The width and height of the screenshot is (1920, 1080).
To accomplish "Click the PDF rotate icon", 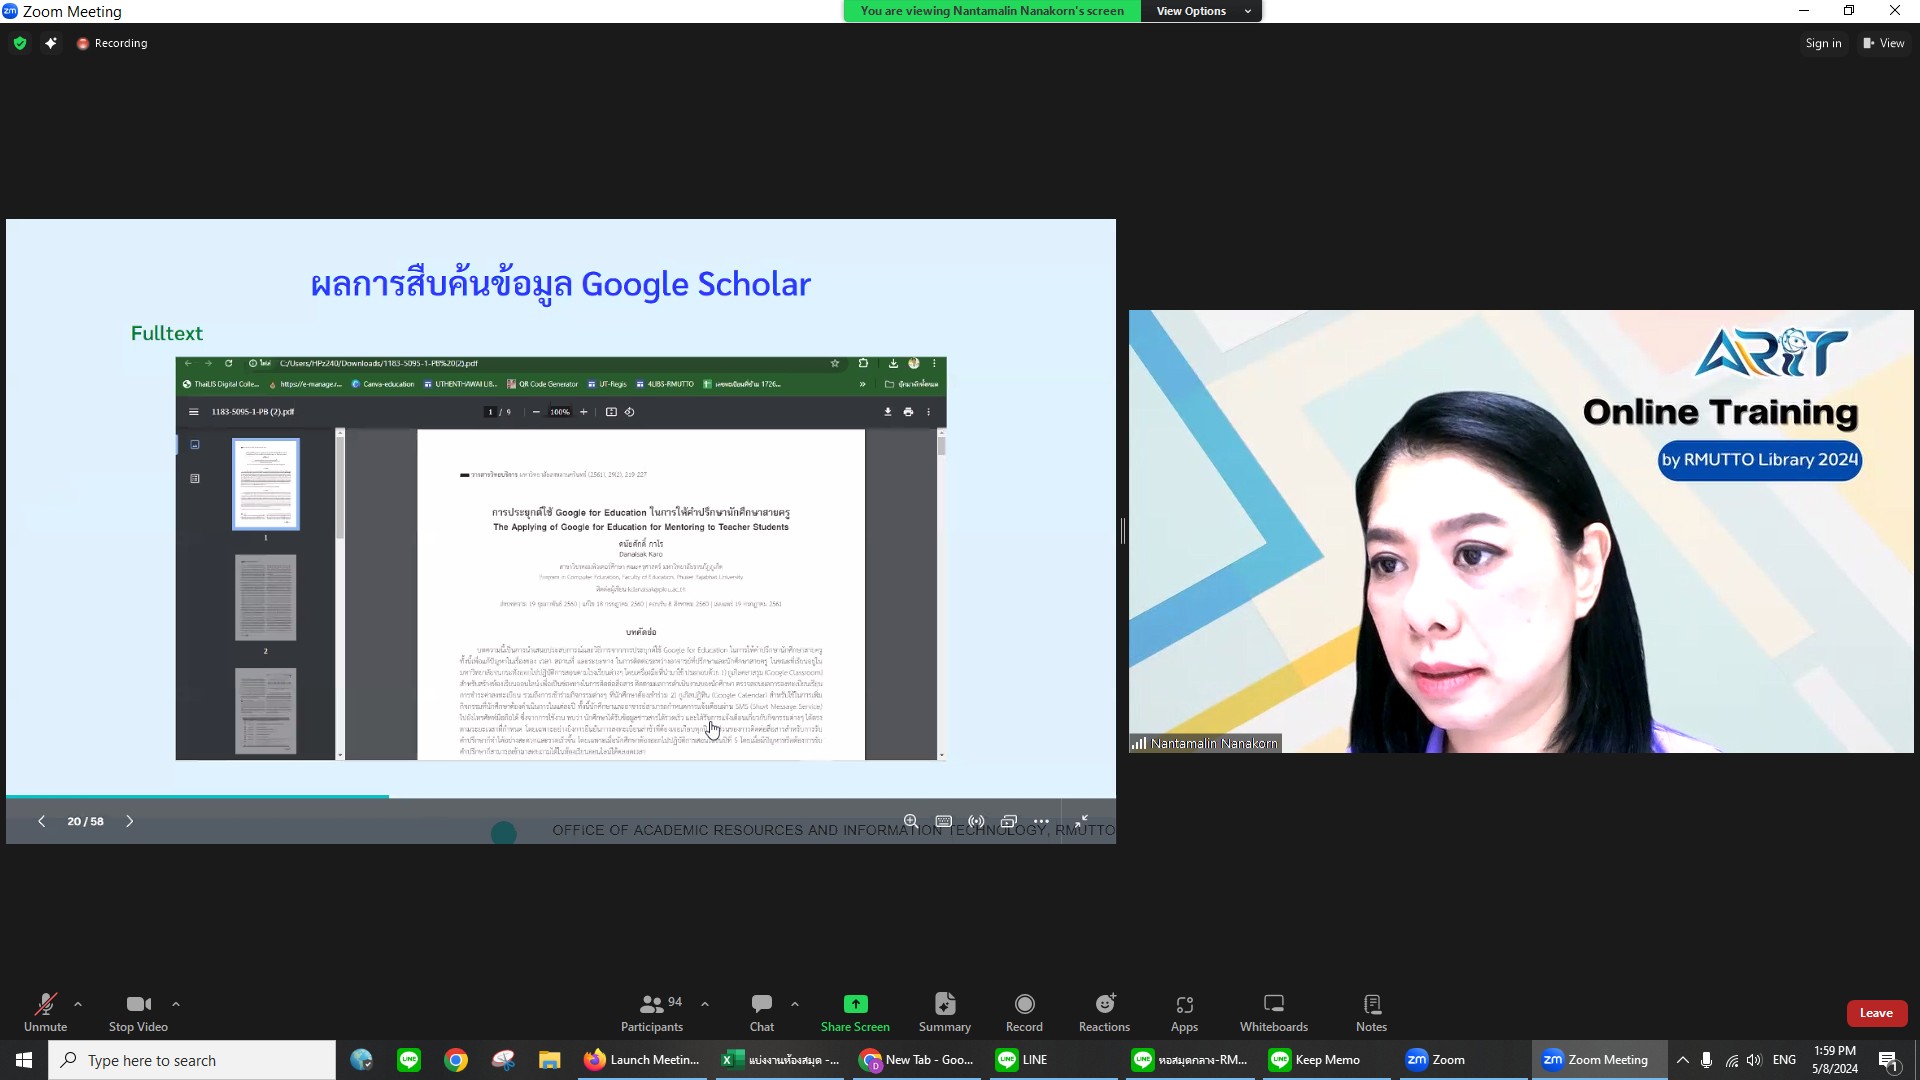I will (x=629, y=412).
